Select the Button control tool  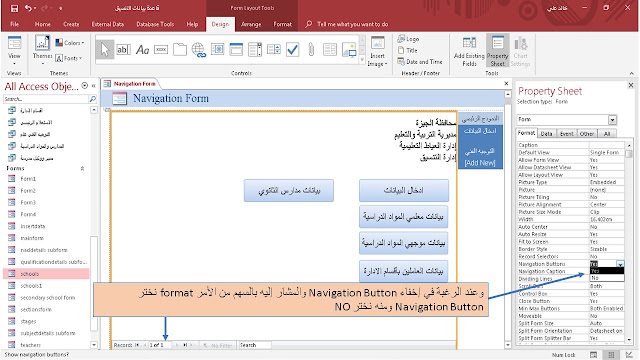tap(161, 50)
